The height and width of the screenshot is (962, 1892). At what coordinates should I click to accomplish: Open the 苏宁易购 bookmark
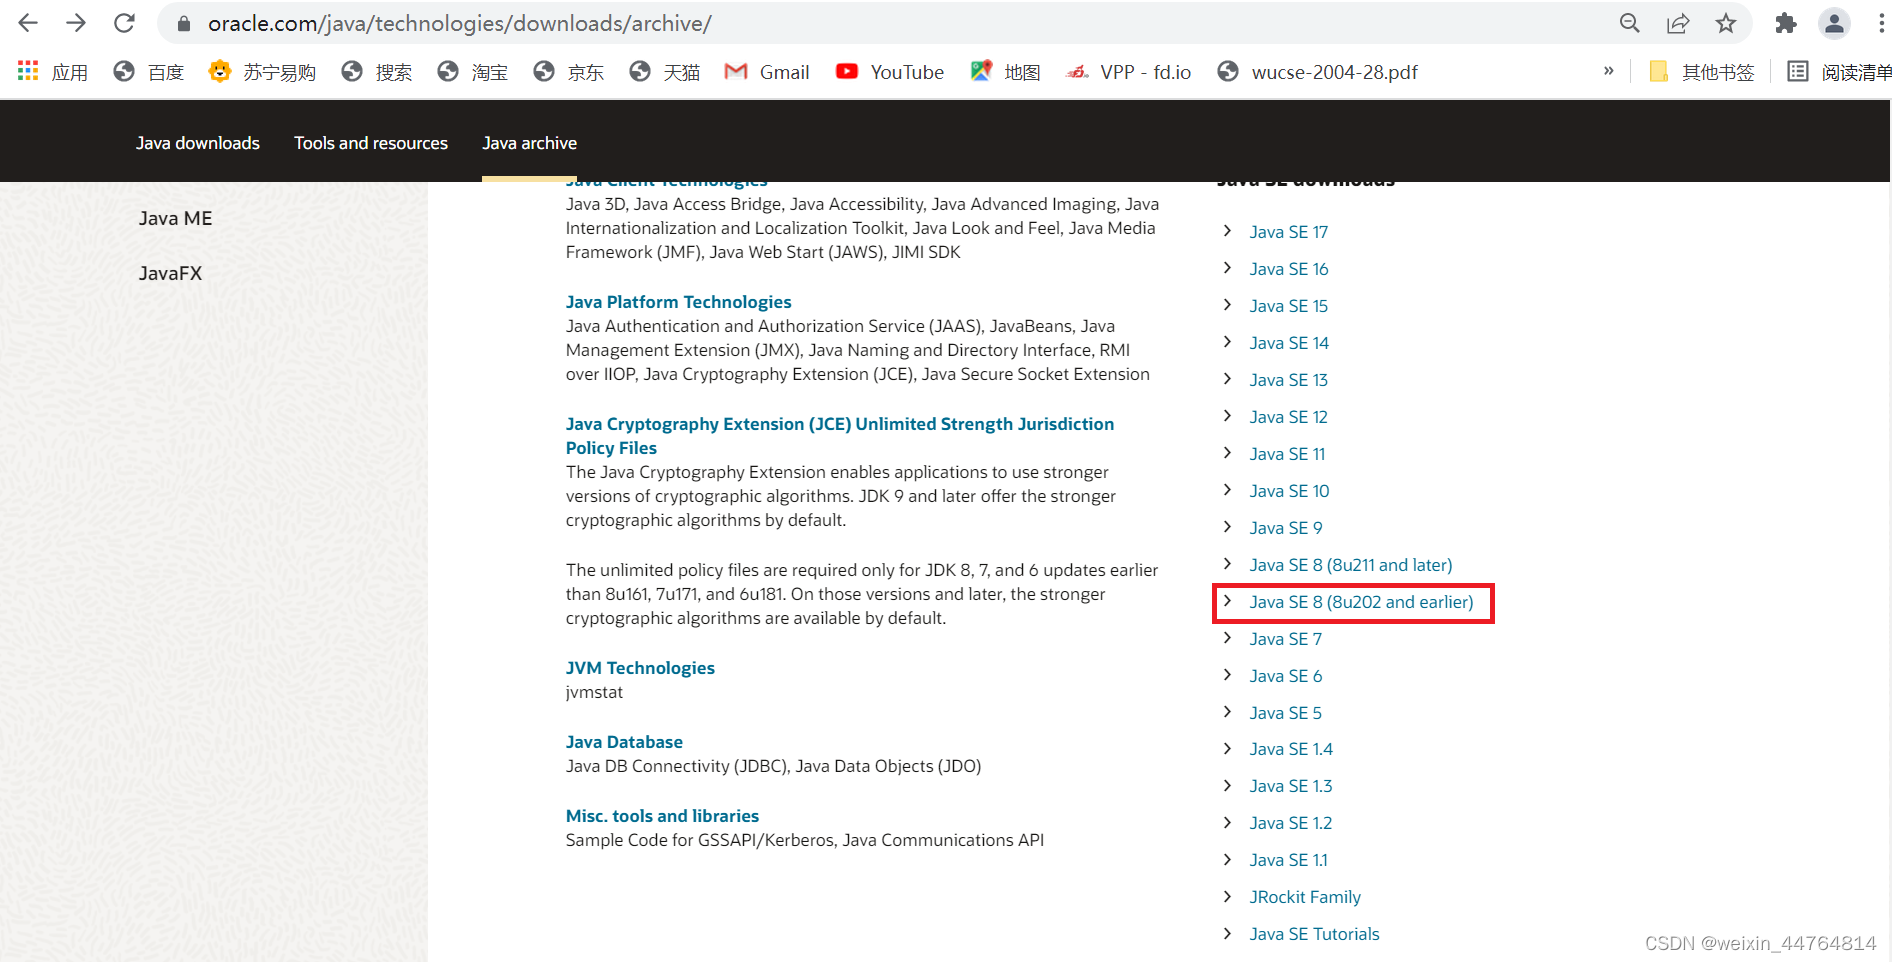[x=262, y=72]
